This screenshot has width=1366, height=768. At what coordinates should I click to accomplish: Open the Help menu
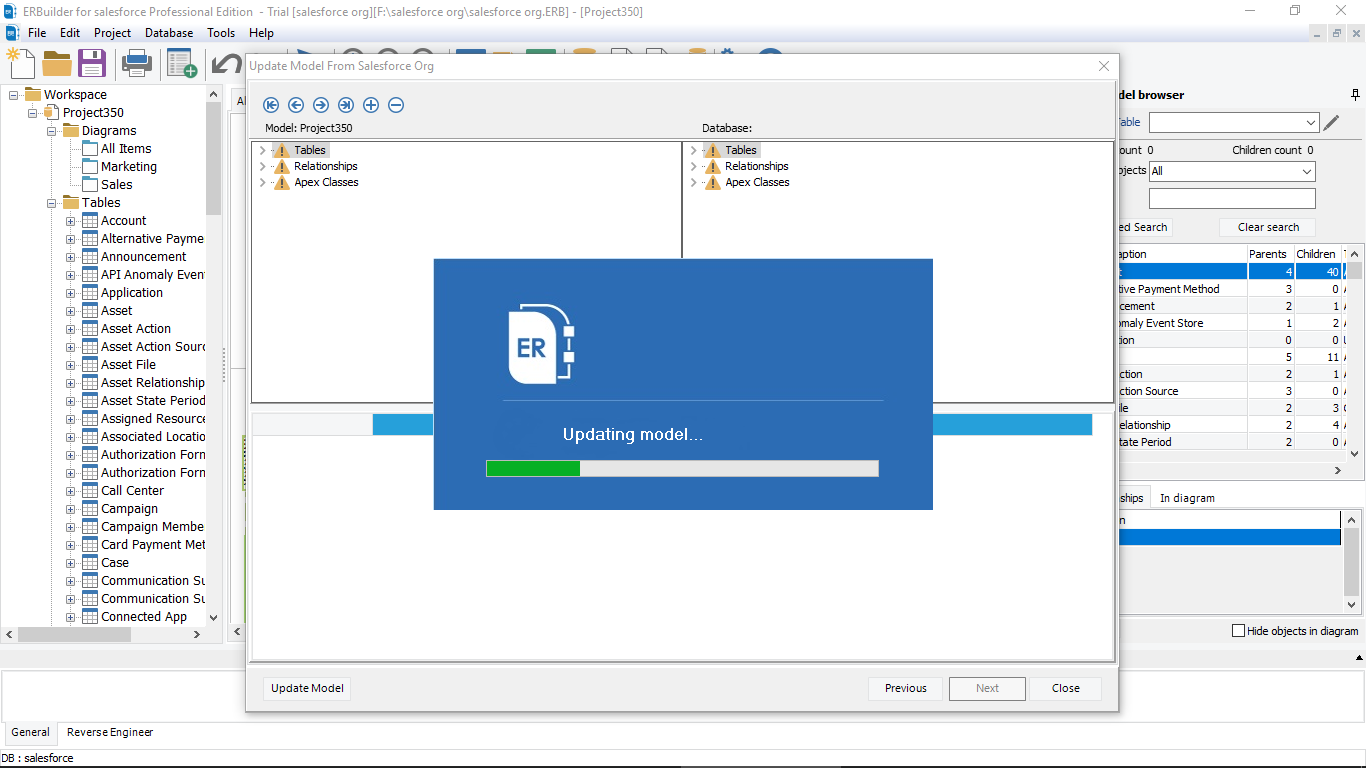coord(261,33)
